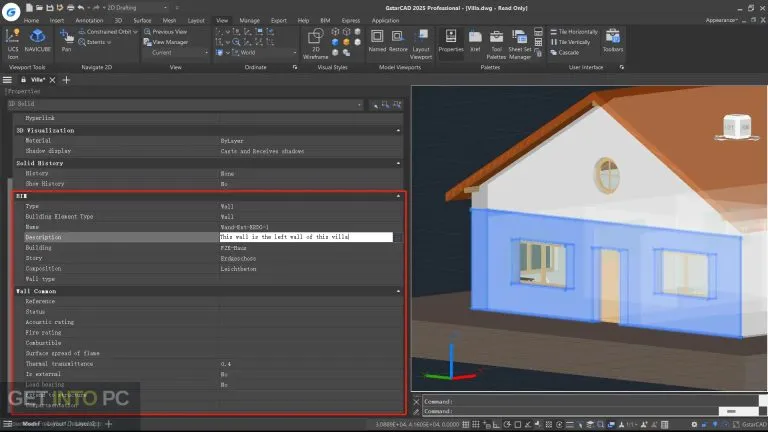The width and height of the screenshot is (768, 432).
Task: Click the Layout Viewport icon
Action: [421, 44]
